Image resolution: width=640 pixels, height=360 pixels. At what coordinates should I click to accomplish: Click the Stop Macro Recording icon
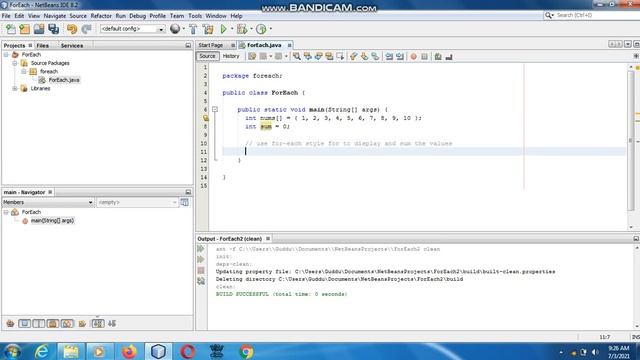[424, 56]
